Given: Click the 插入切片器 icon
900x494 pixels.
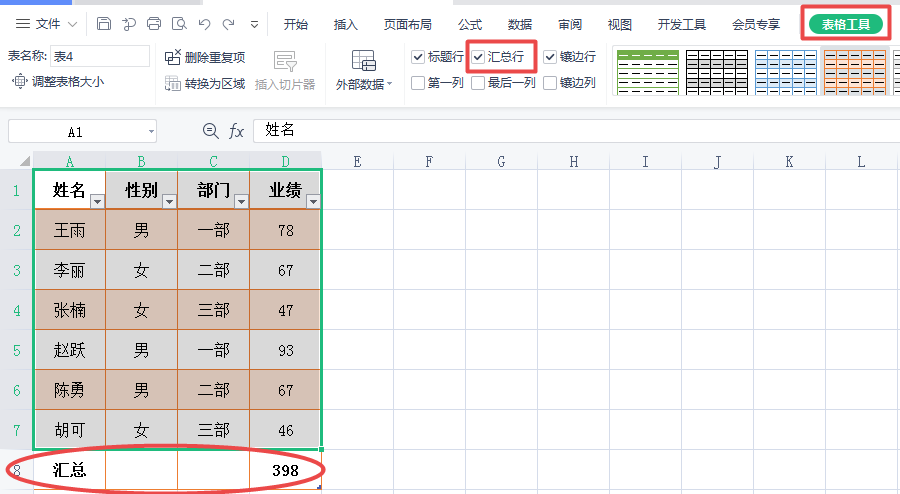Looking at the screenshot, I should click(x=285, y=61).
